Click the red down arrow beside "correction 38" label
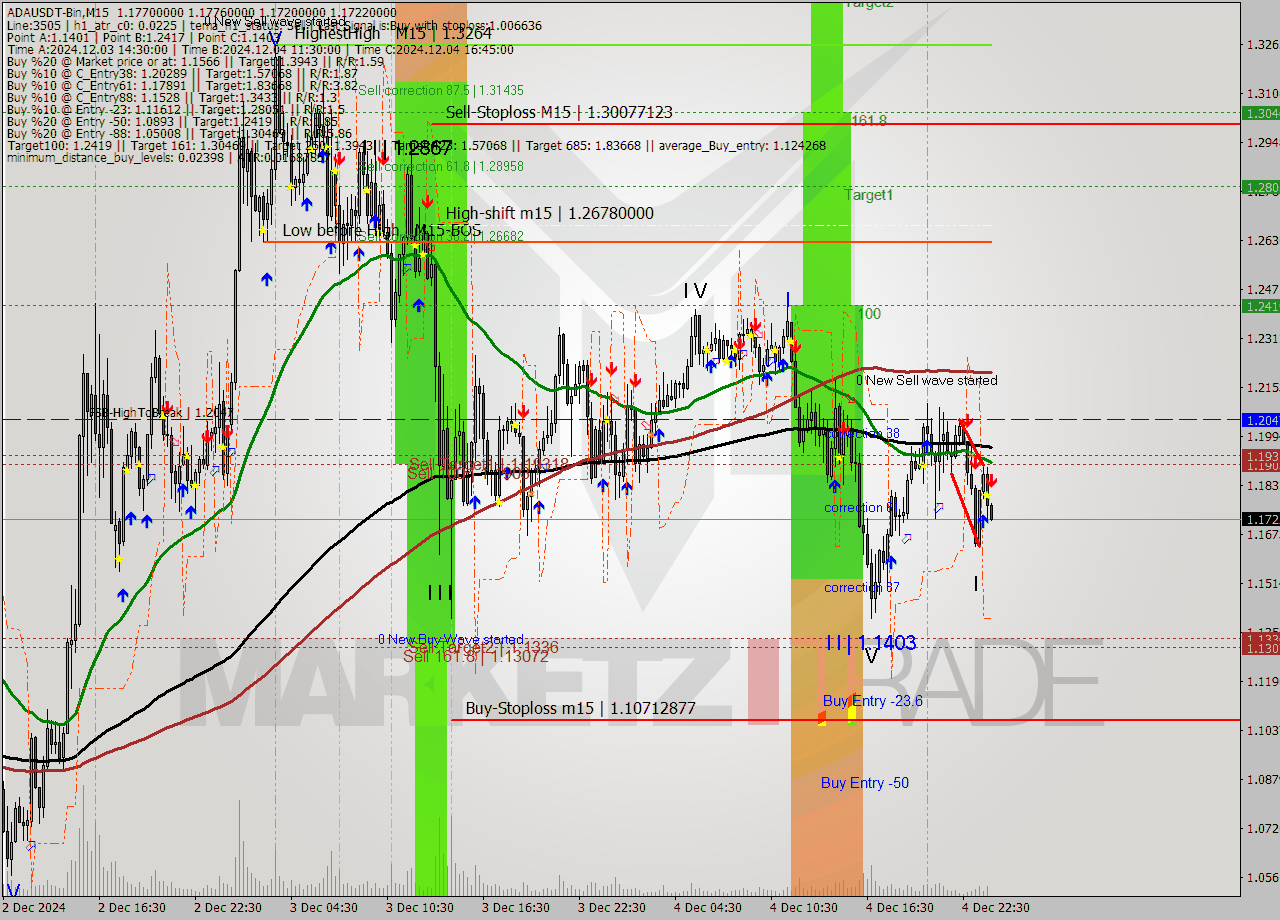 pyautogui.click(x=843, y=427)
